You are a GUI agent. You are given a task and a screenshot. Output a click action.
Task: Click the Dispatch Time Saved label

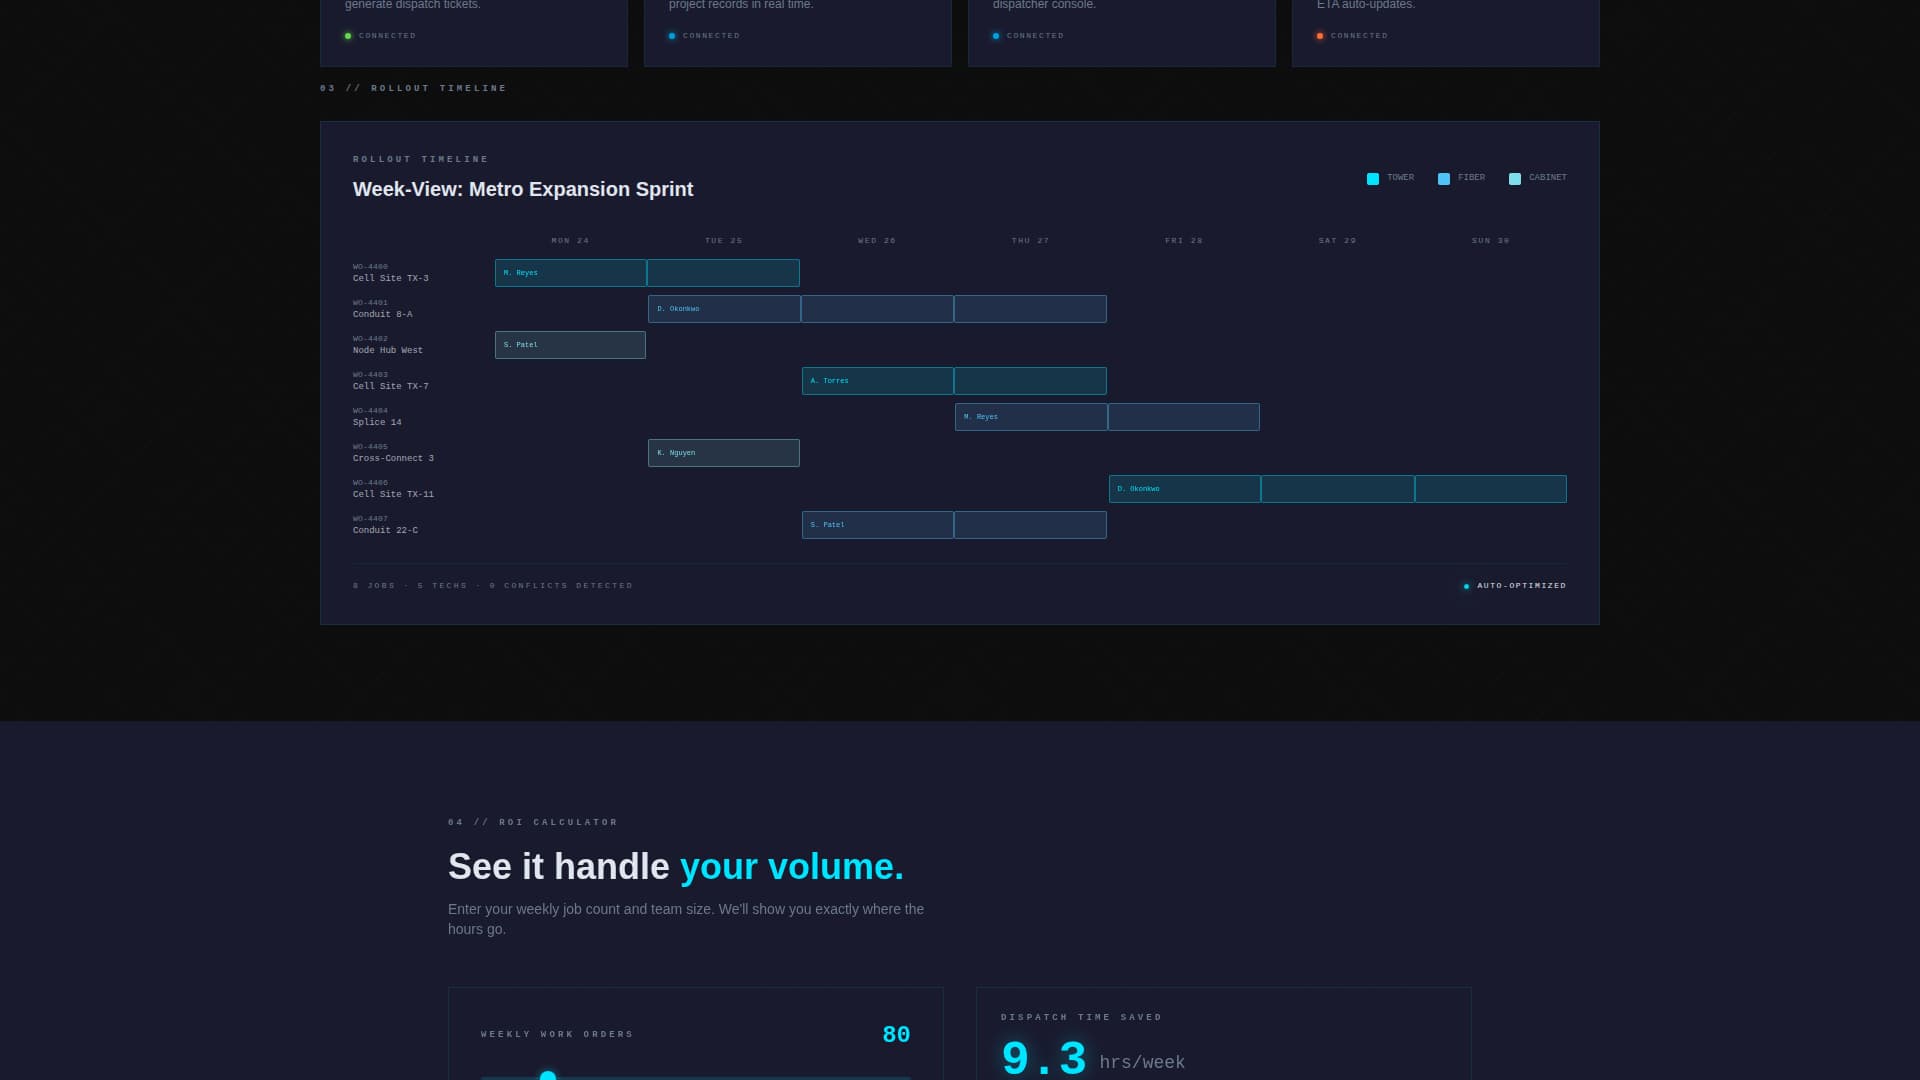pyautogui.click(x=1081, y=1018)
